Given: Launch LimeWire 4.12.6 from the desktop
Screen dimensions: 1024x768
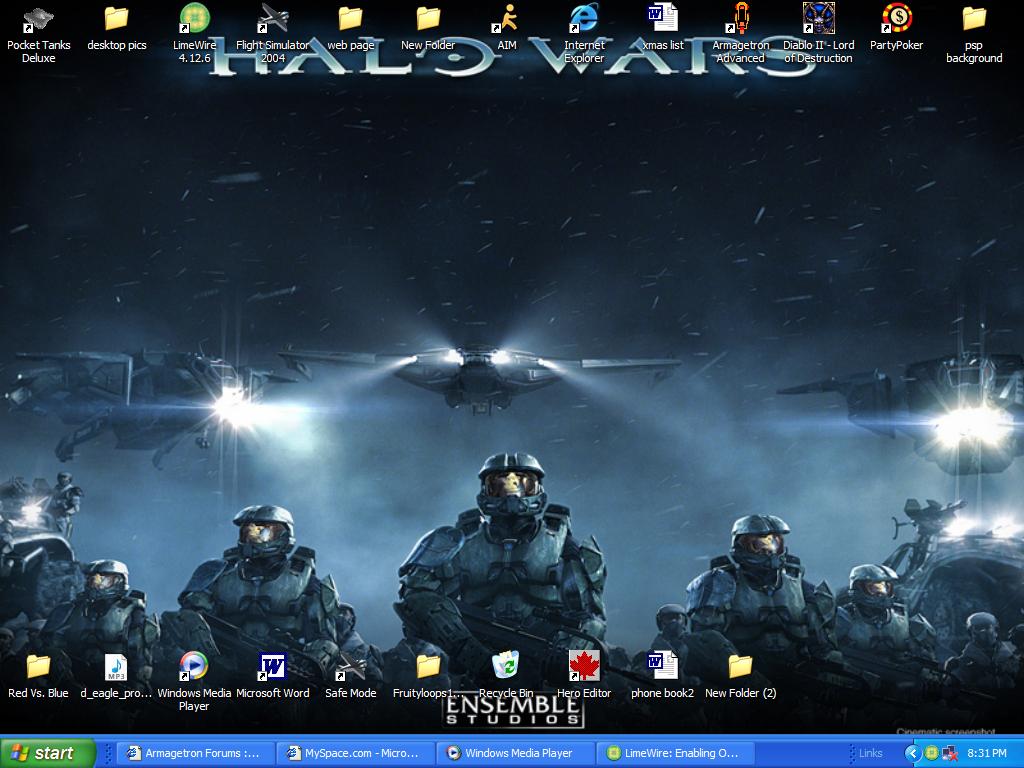Looking at the screenshot, I should point(194,20).
